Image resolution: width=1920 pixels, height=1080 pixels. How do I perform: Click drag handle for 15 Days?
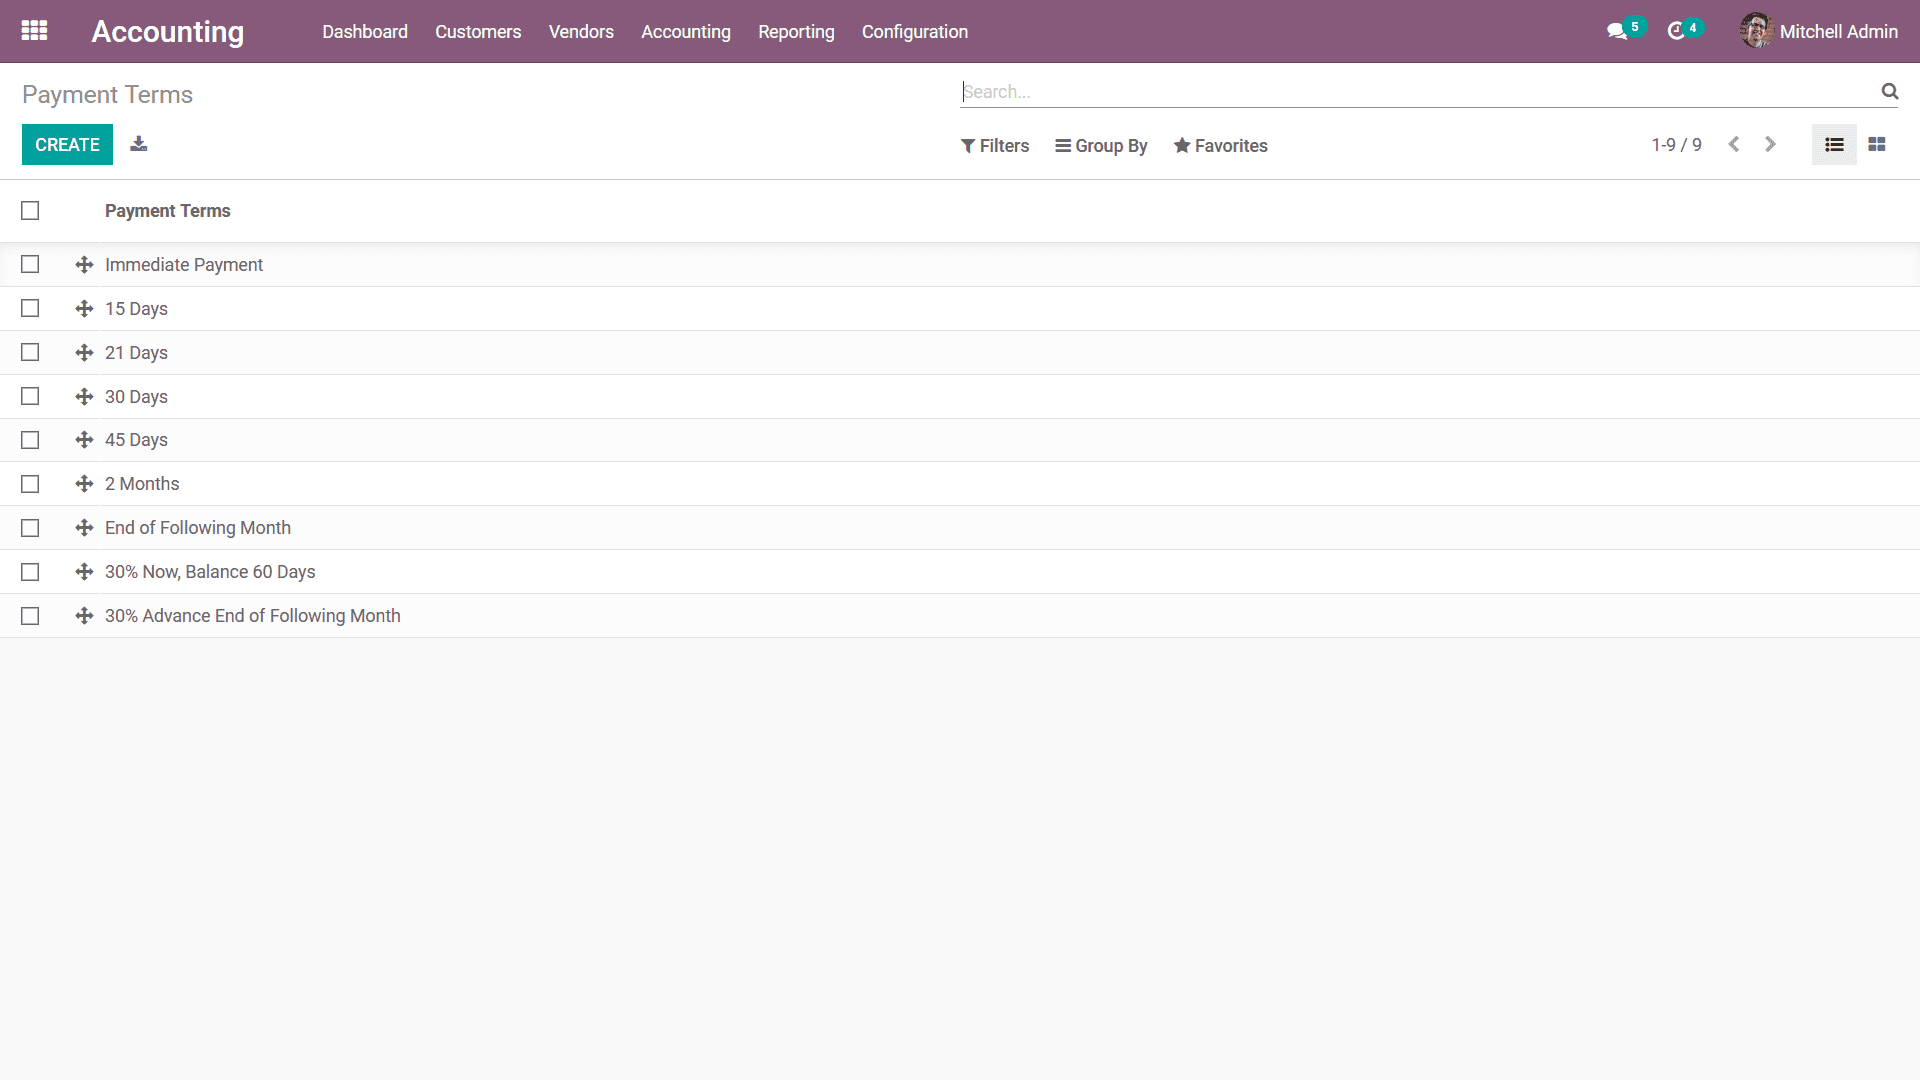84,309
